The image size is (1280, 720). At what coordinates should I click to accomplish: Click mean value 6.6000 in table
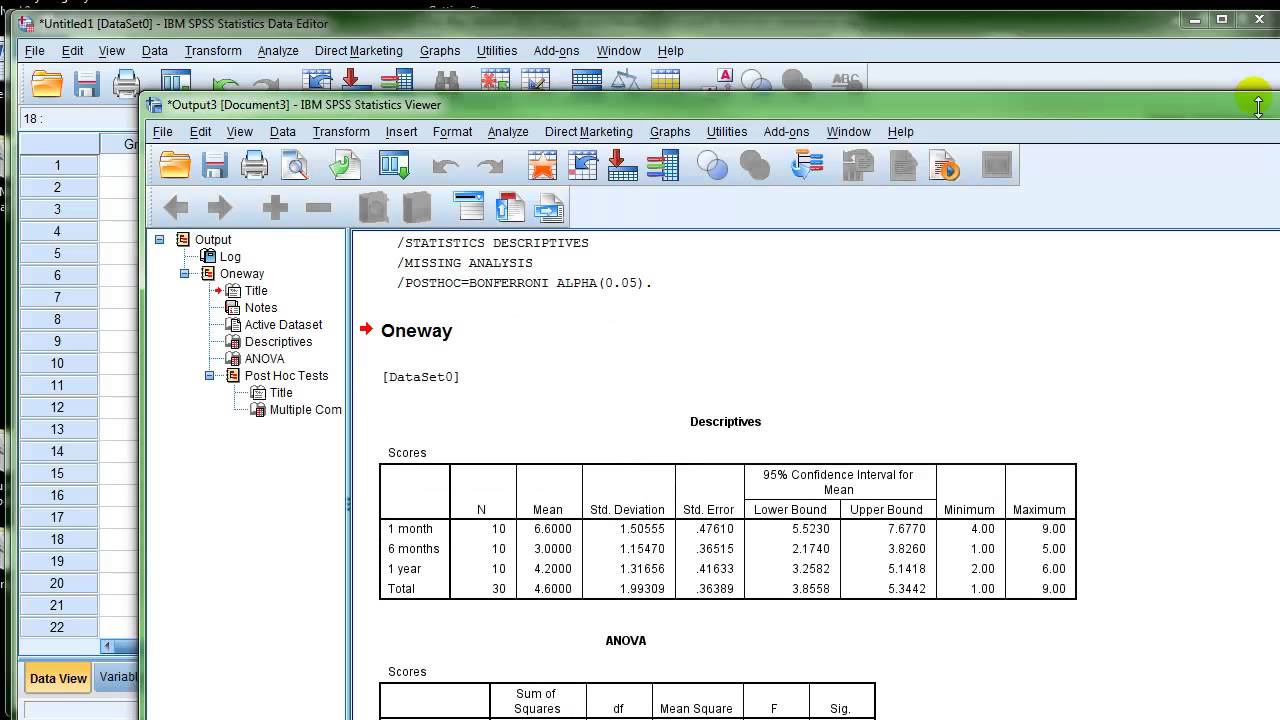(553, 529)
